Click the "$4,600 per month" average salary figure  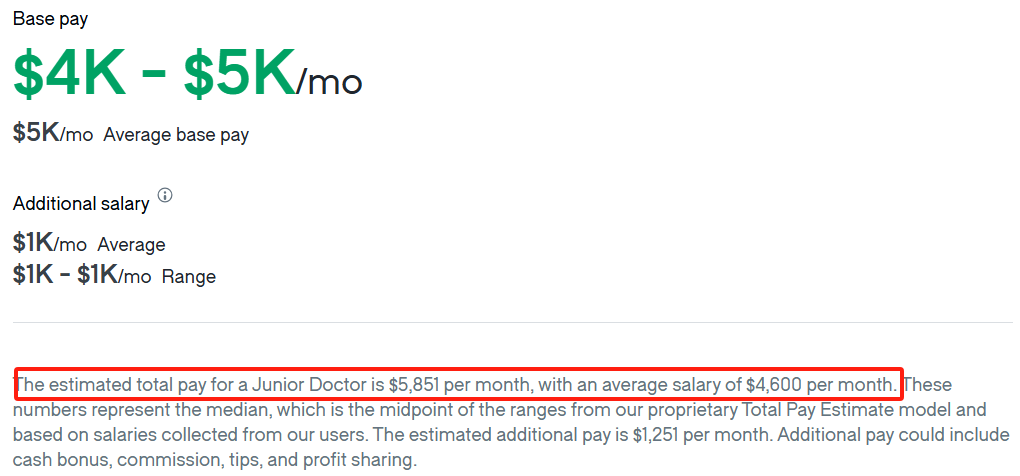[820, 385]
